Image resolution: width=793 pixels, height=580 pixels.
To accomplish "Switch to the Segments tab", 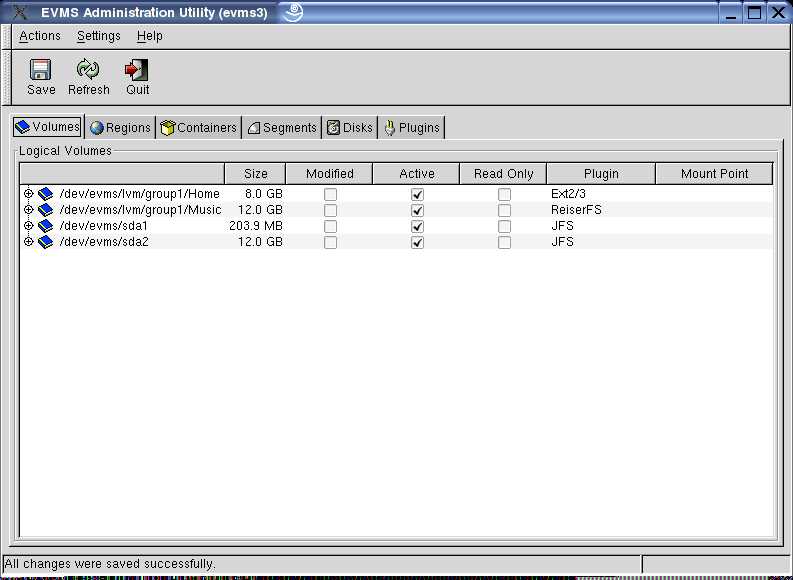I will (x=282, y=128).
